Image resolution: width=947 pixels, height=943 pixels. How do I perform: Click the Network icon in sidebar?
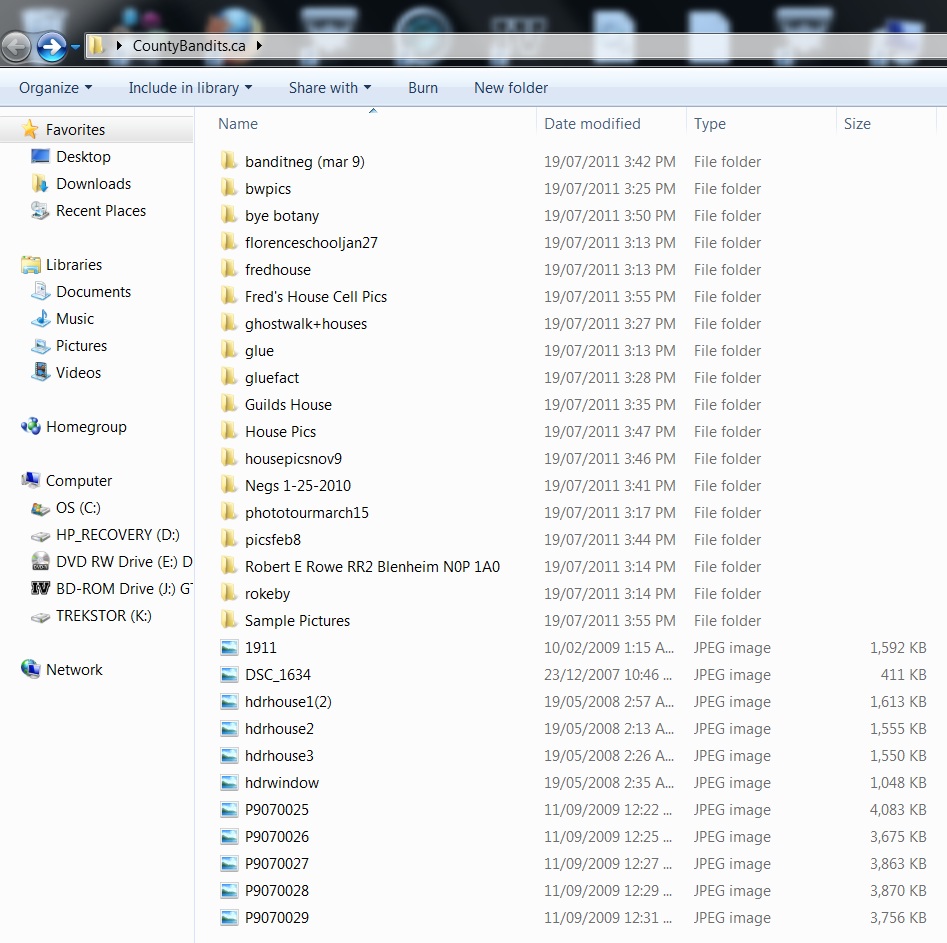coord(31,670)
